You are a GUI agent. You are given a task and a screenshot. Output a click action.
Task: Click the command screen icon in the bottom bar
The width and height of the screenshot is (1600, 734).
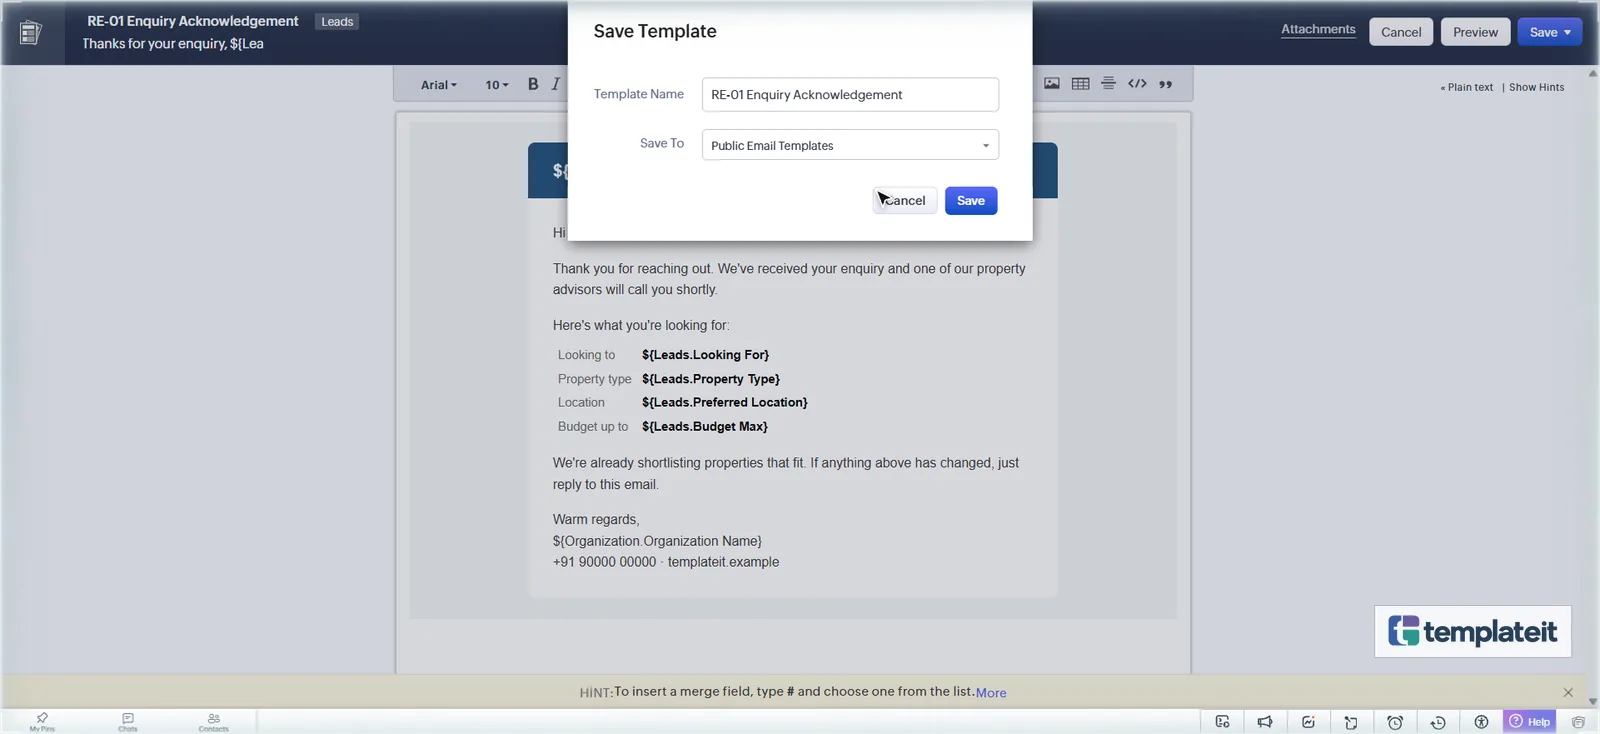1222,722
